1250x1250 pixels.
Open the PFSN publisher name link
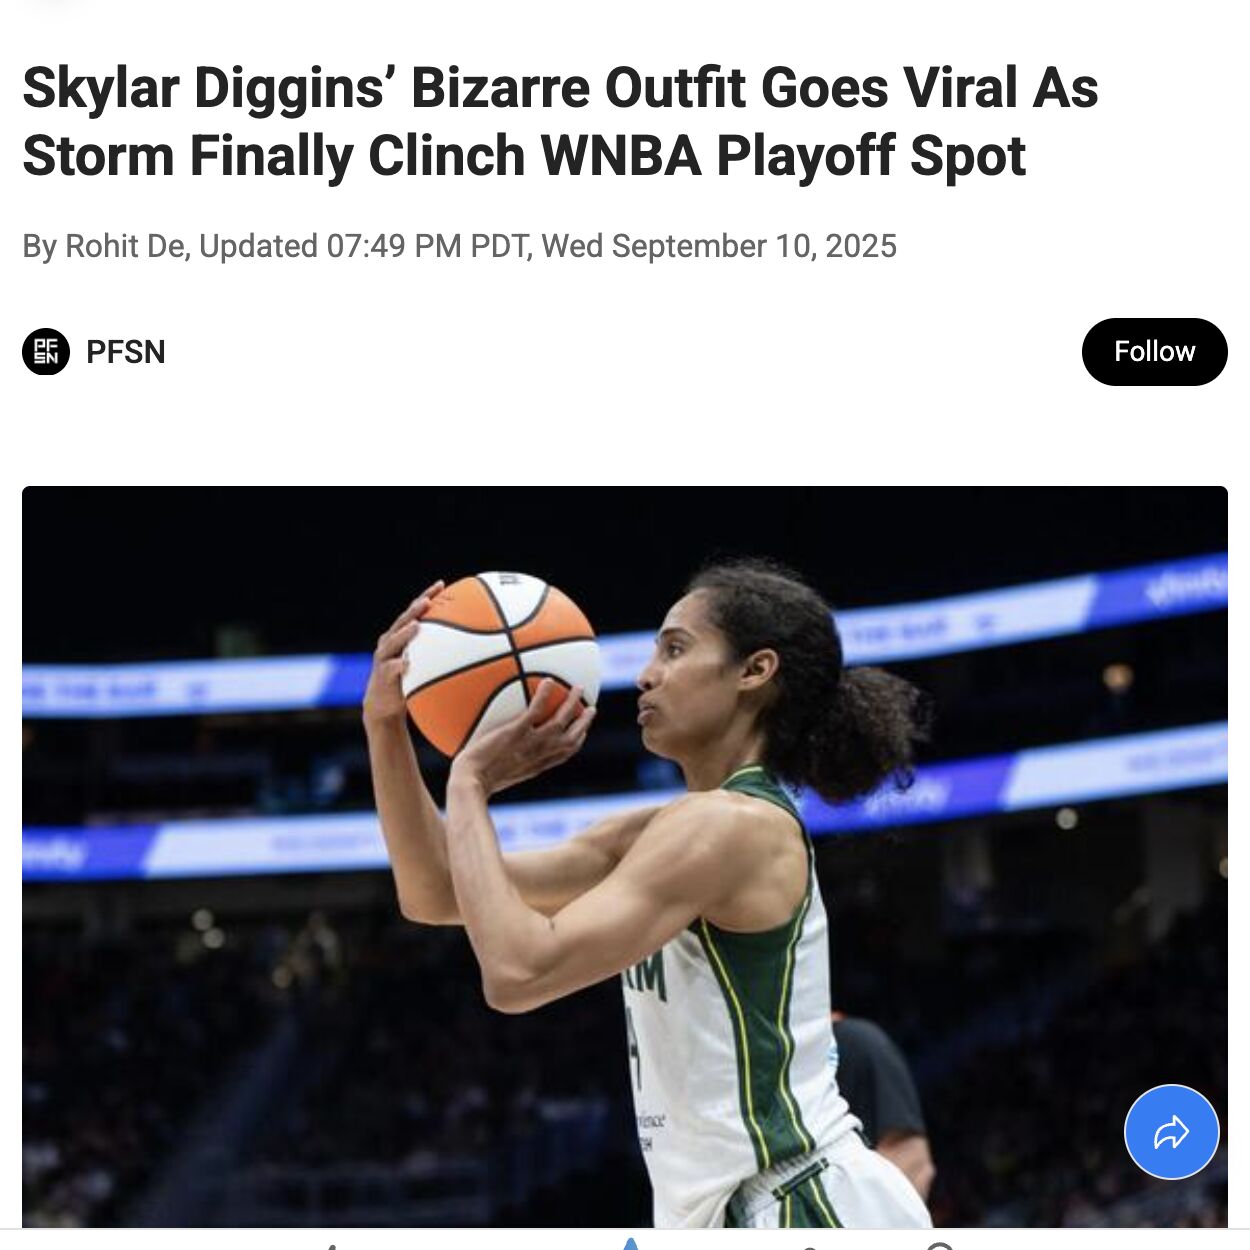point(126,352)
